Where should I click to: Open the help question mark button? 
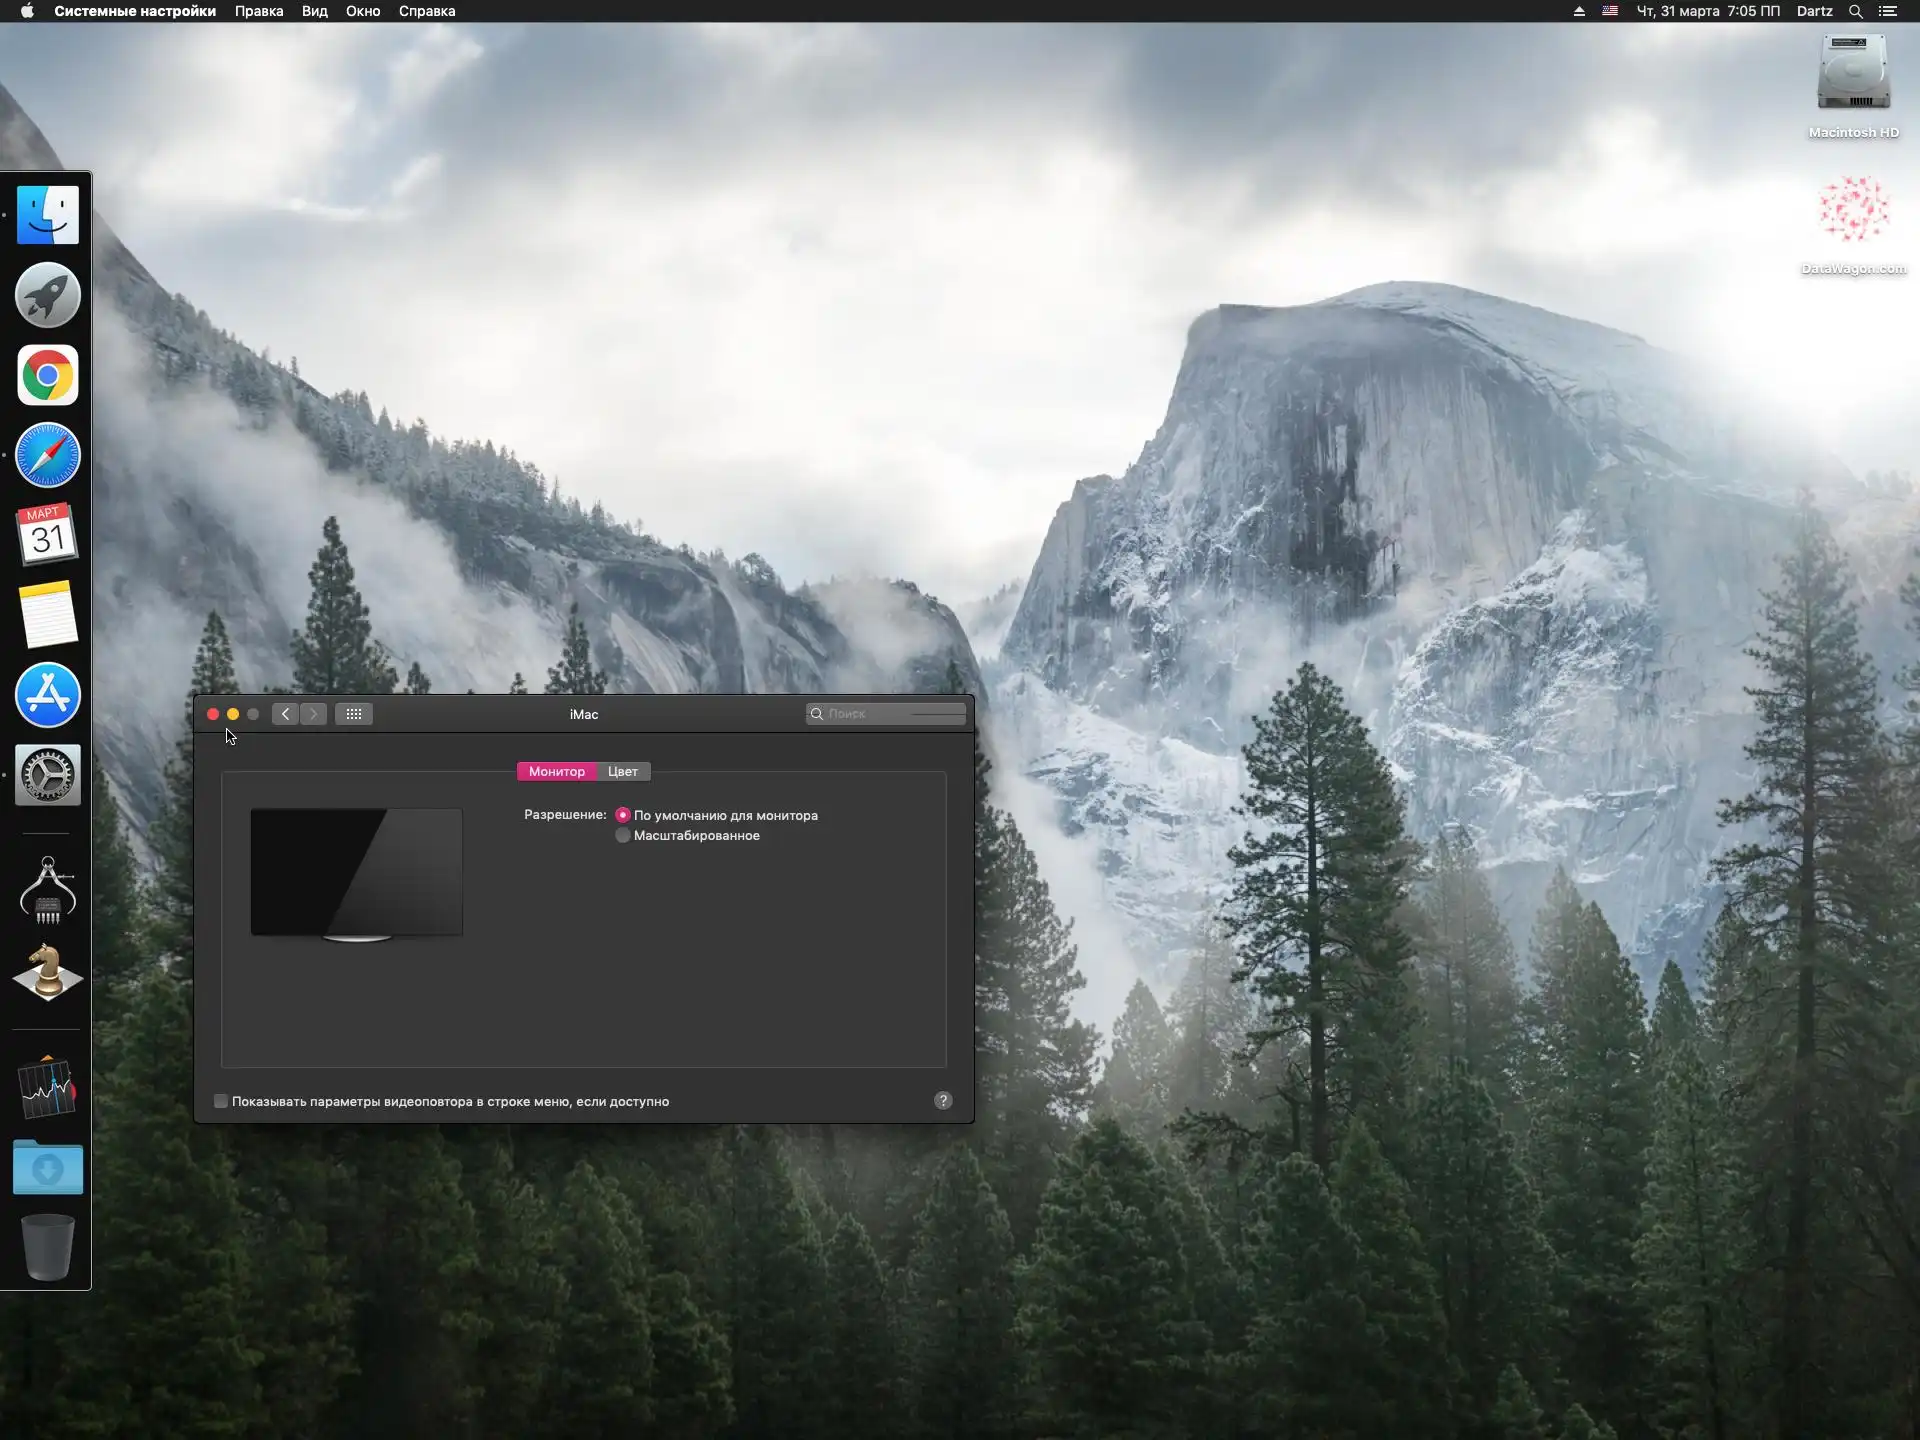942,1101
